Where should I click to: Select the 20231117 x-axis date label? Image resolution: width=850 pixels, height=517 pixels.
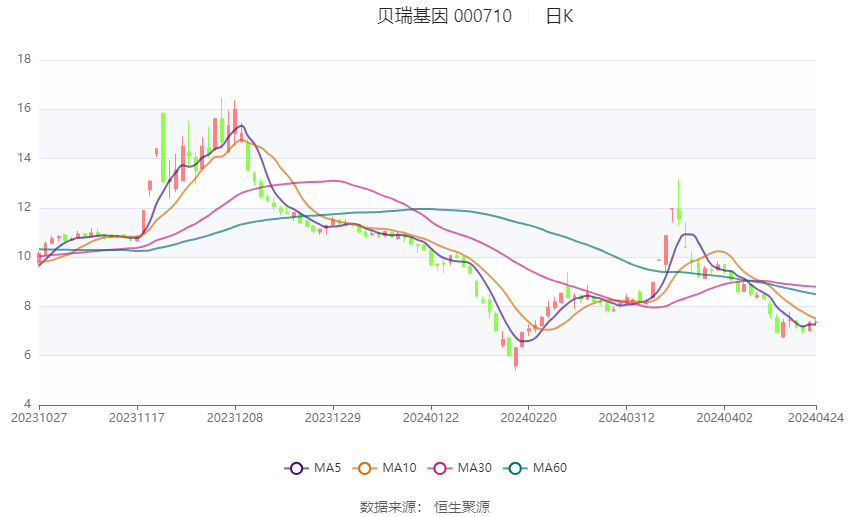pos(137,418)
